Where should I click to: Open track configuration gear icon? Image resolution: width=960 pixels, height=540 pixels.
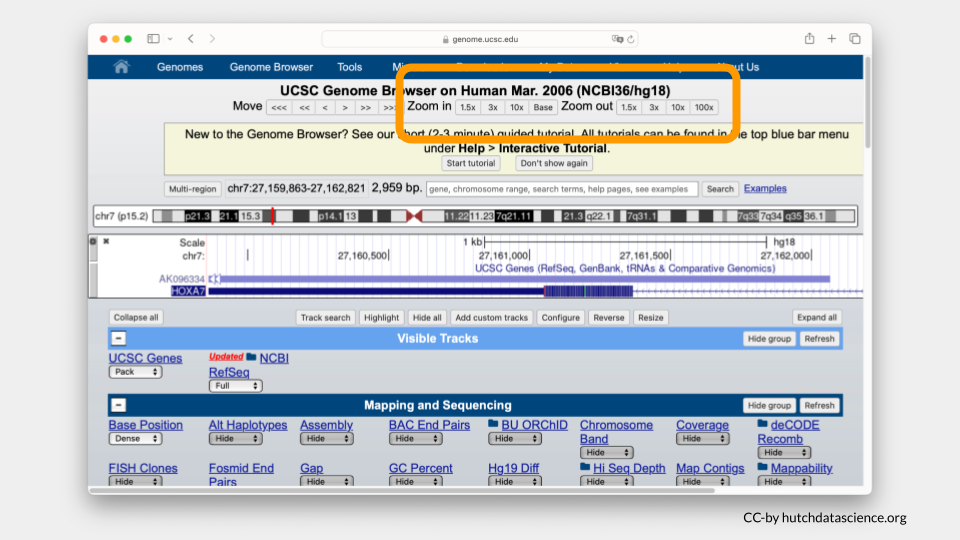pyautogui.click(x=93, y=241)
